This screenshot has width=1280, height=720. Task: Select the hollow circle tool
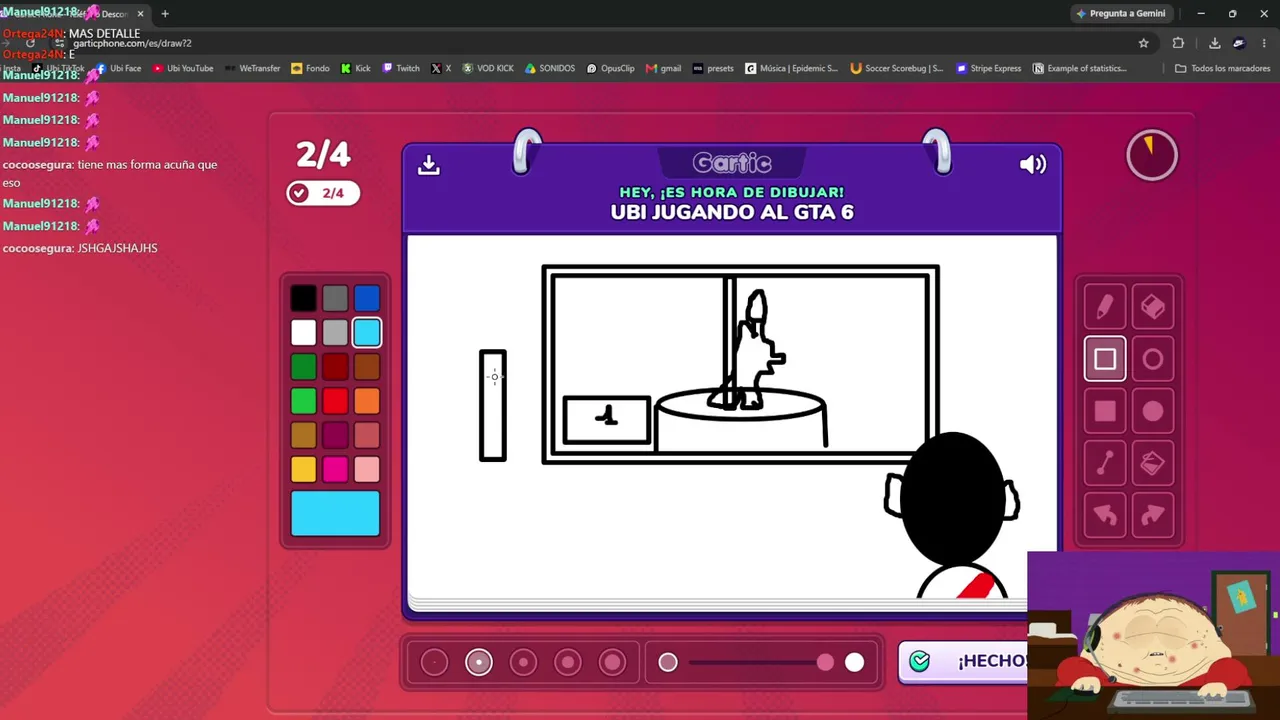pos(1153,359)
